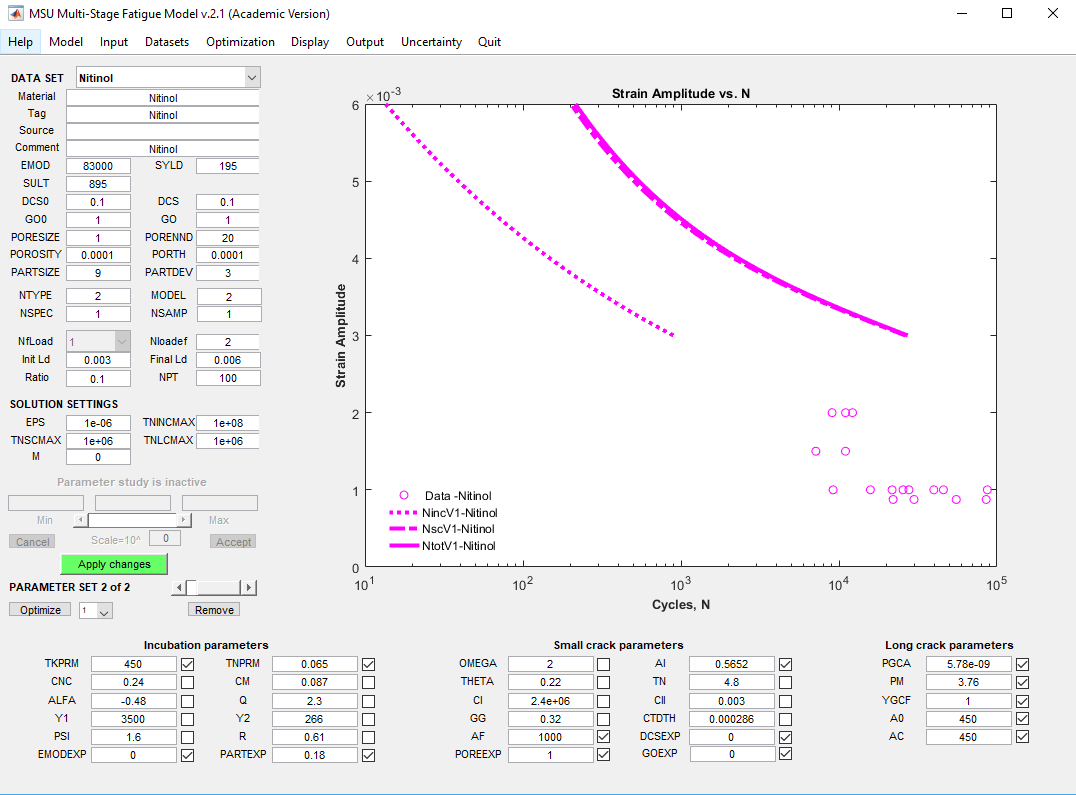
Task: Open the NfLoad dropdown
Action: pyautogui.click(x=122, y=342)
